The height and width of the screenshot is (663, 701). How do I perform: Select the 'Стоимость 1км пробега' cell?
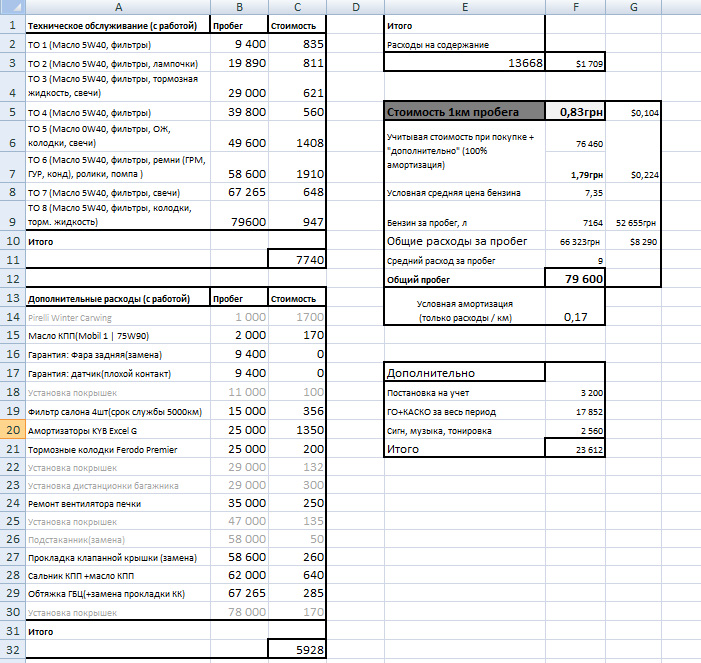[x=465, y=112]
